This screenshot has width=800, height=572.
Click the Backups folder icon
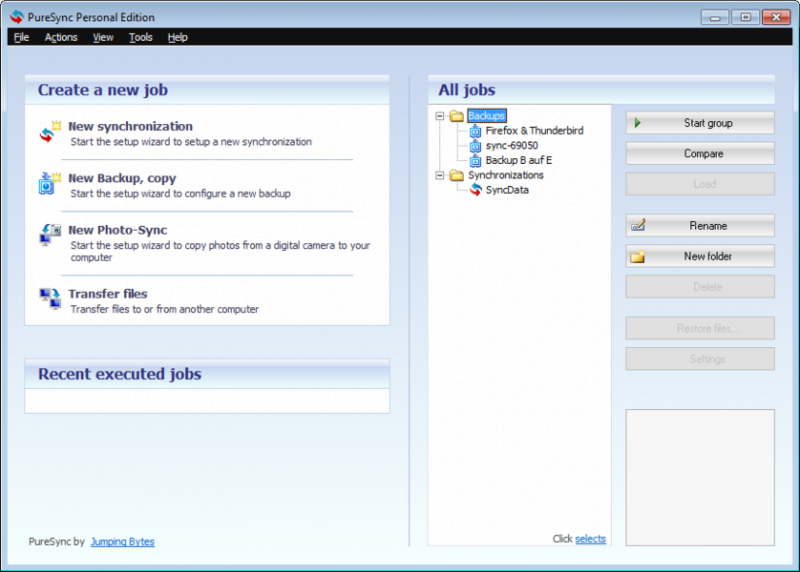(457, 116)
